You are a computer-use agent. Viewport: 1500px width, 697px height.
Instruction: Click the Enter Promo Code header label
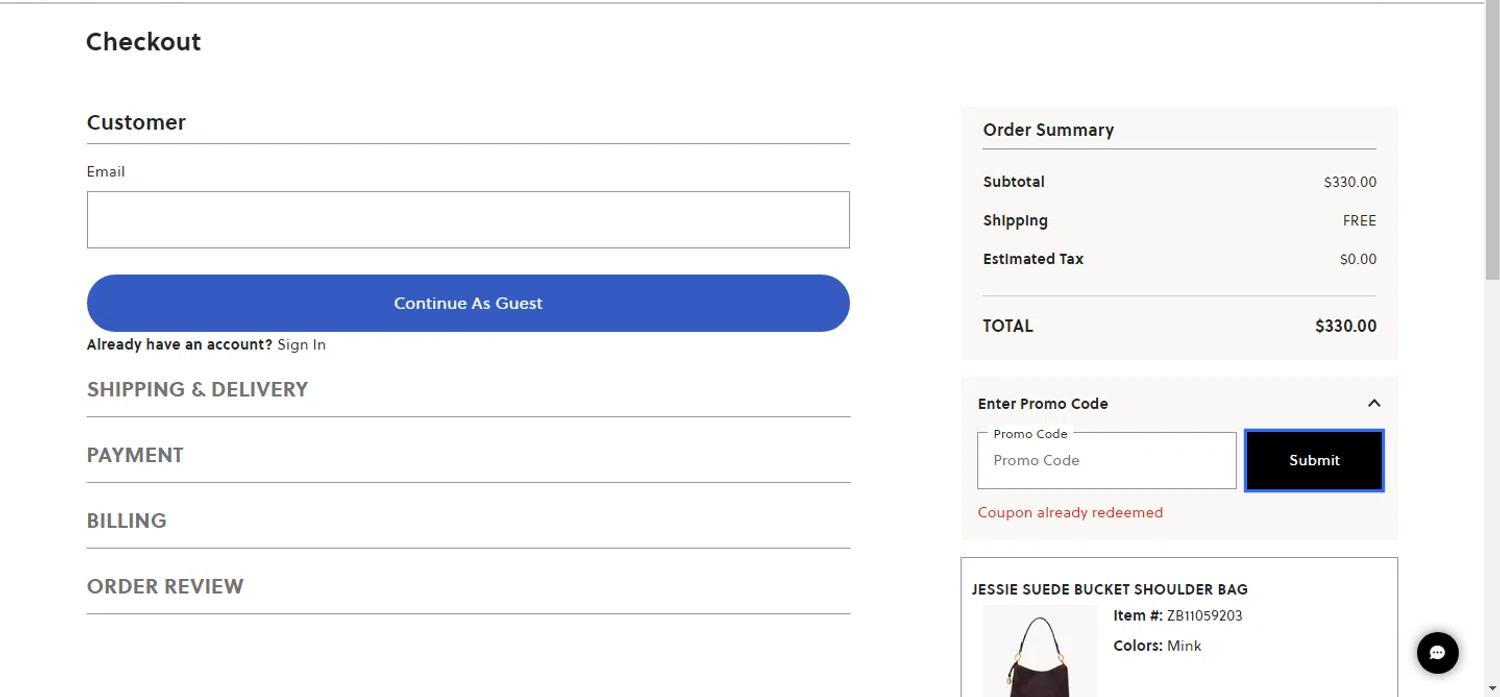coord(1043,404)
